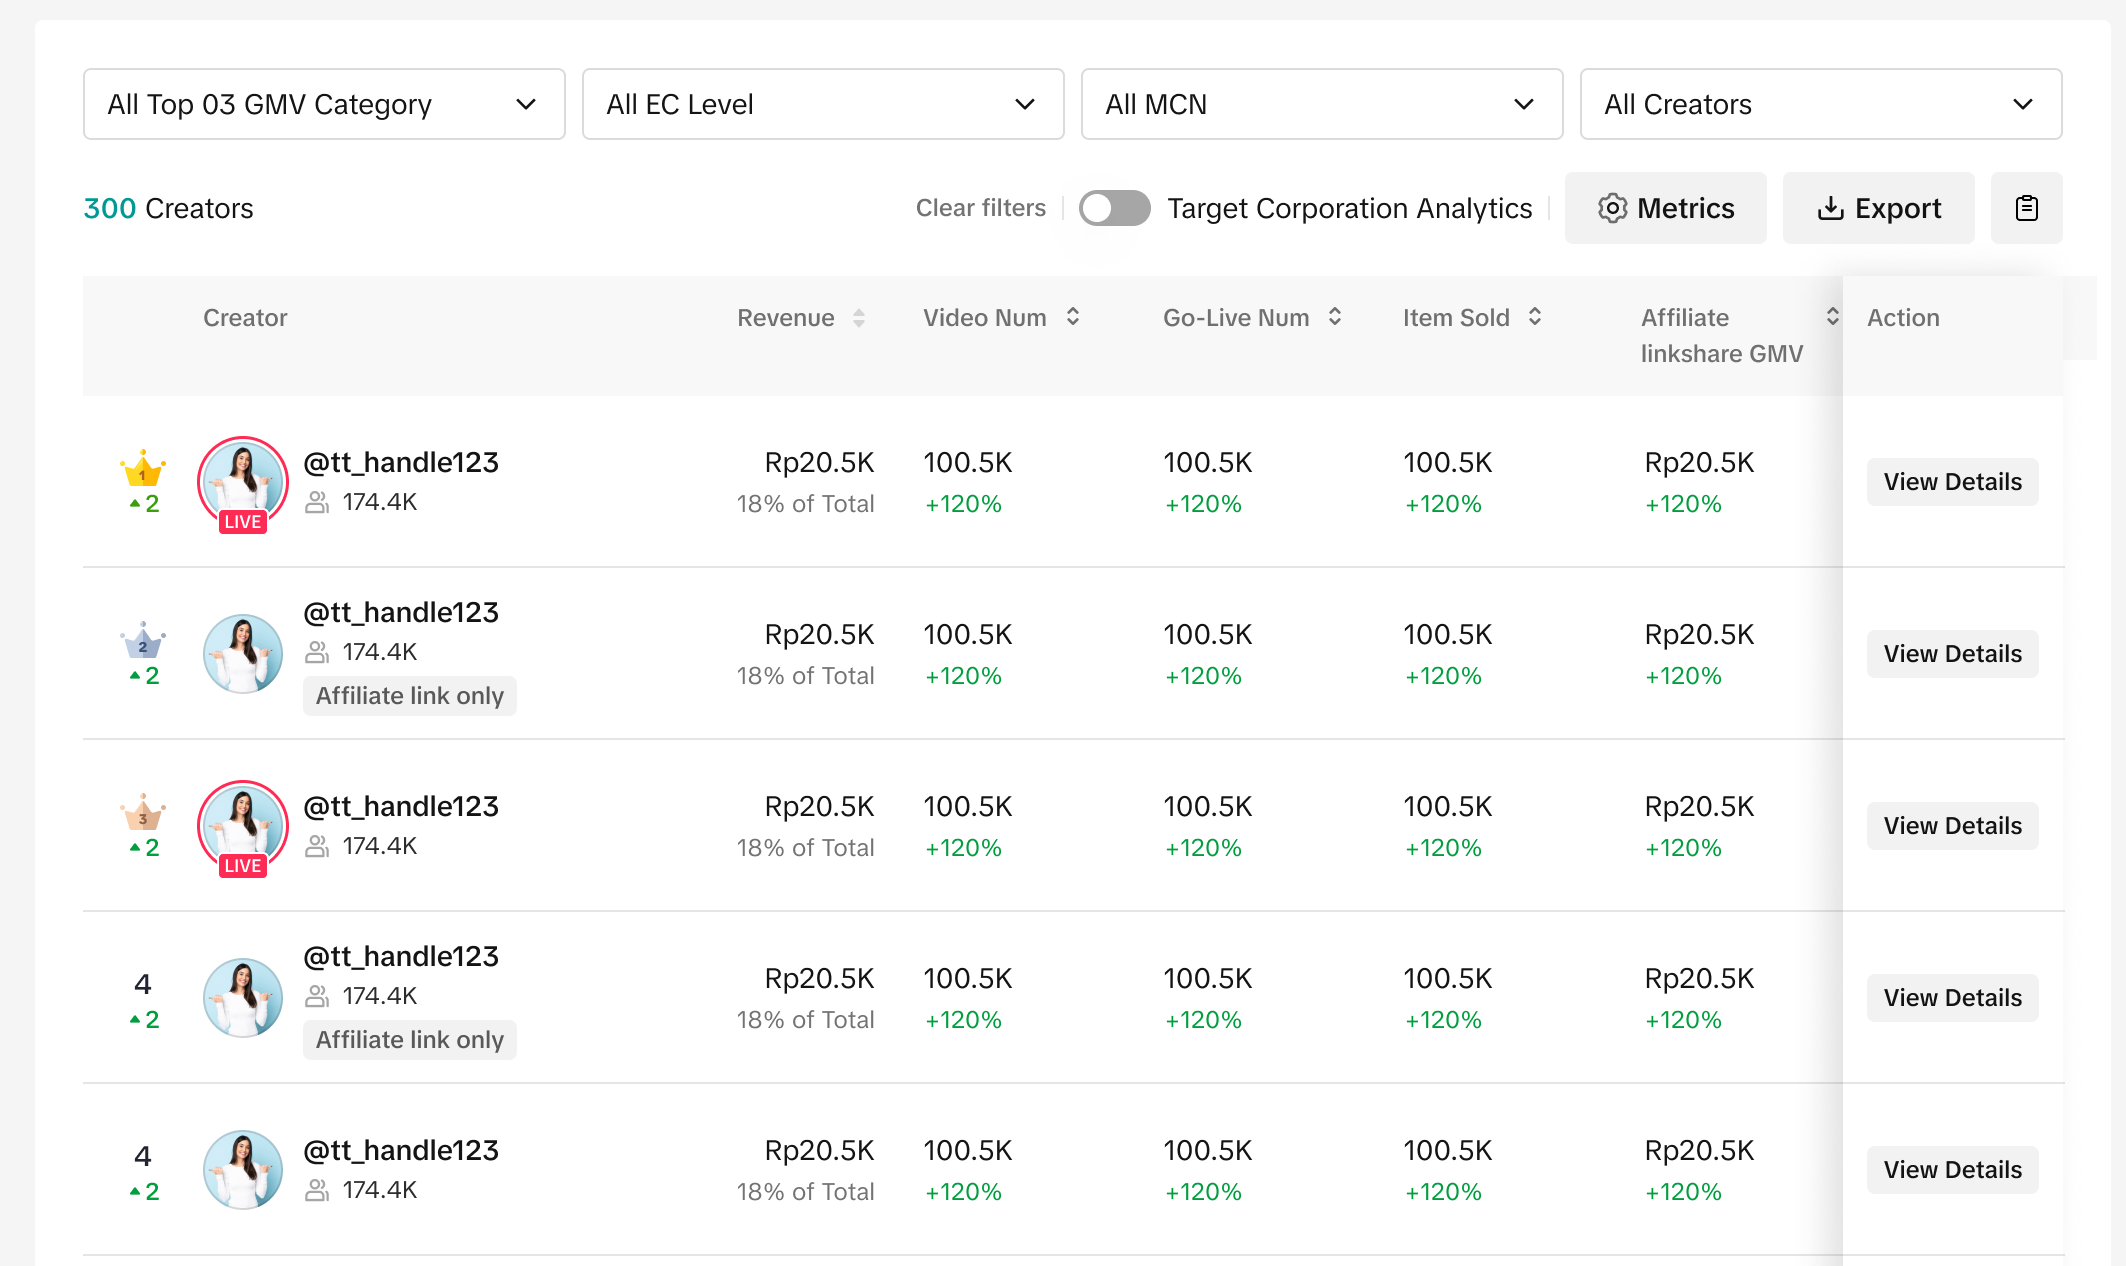The image size is (2126, 1266).
Task: Click the silver crown rank 2 icon
Action: (x=143, y=641)
